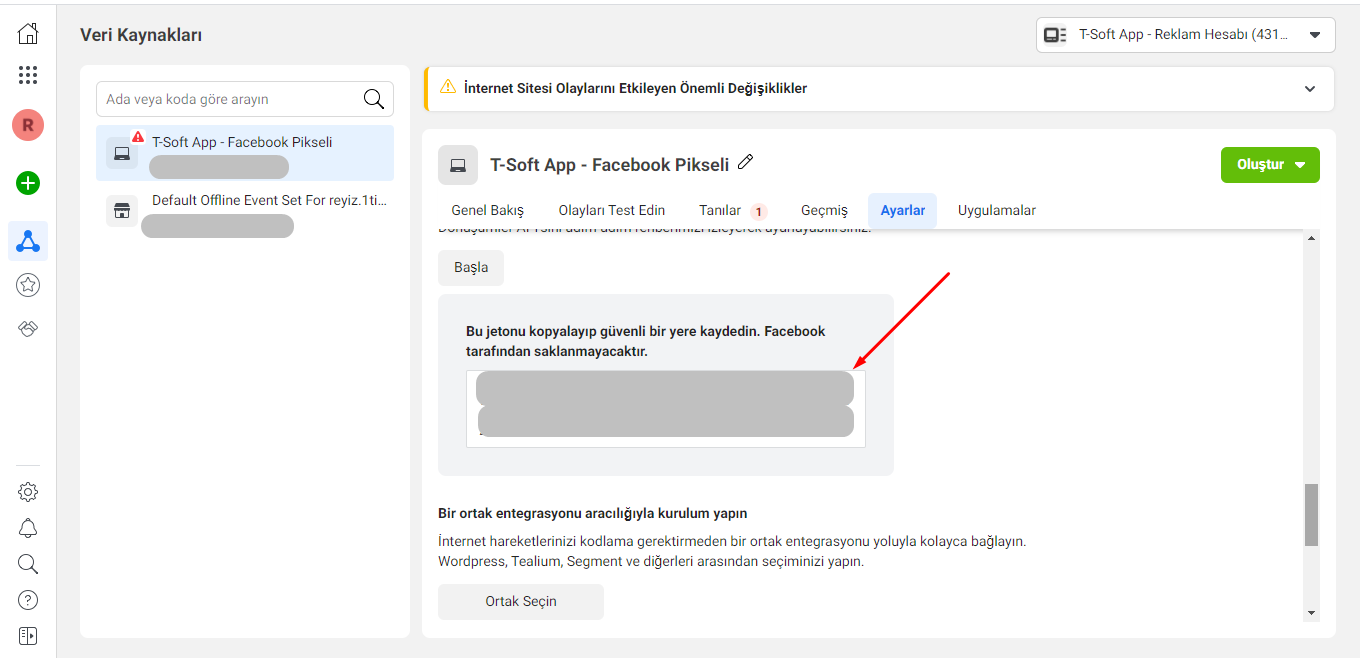
Task: Click the yellow warning triangle in banner
Action: 448,87
